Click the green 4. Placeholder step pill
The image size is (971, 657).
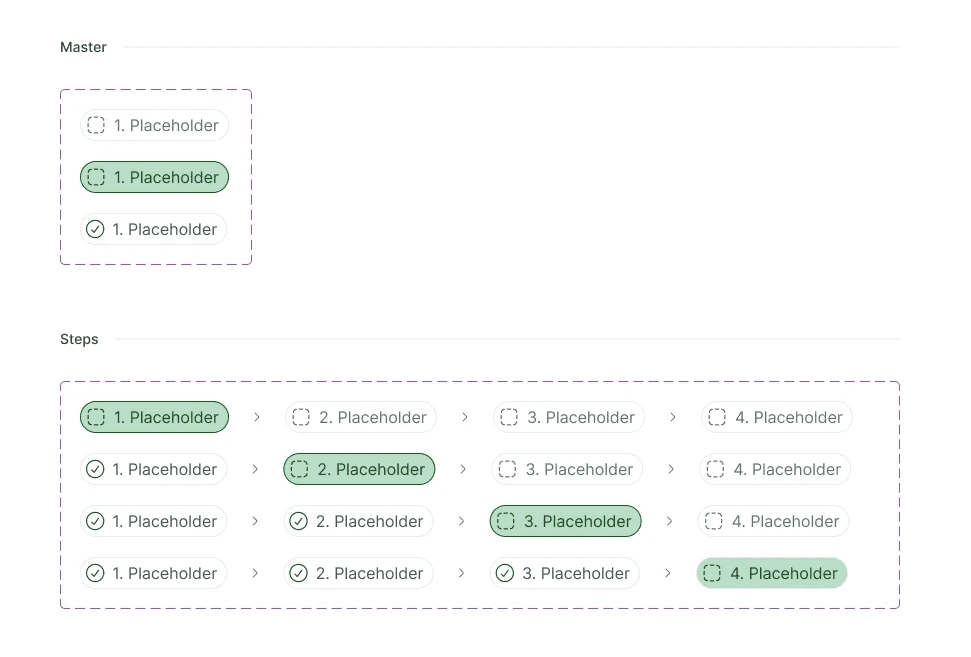(x=771, y=573)
